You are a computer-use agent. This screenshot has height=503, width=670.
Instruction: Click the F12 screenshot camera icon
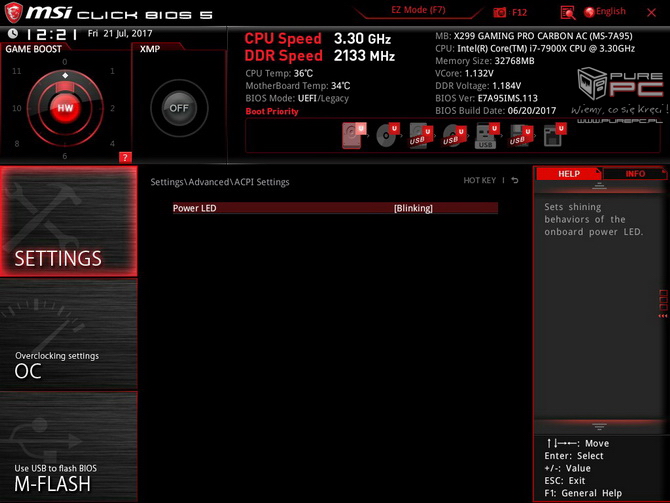point(500,12)
